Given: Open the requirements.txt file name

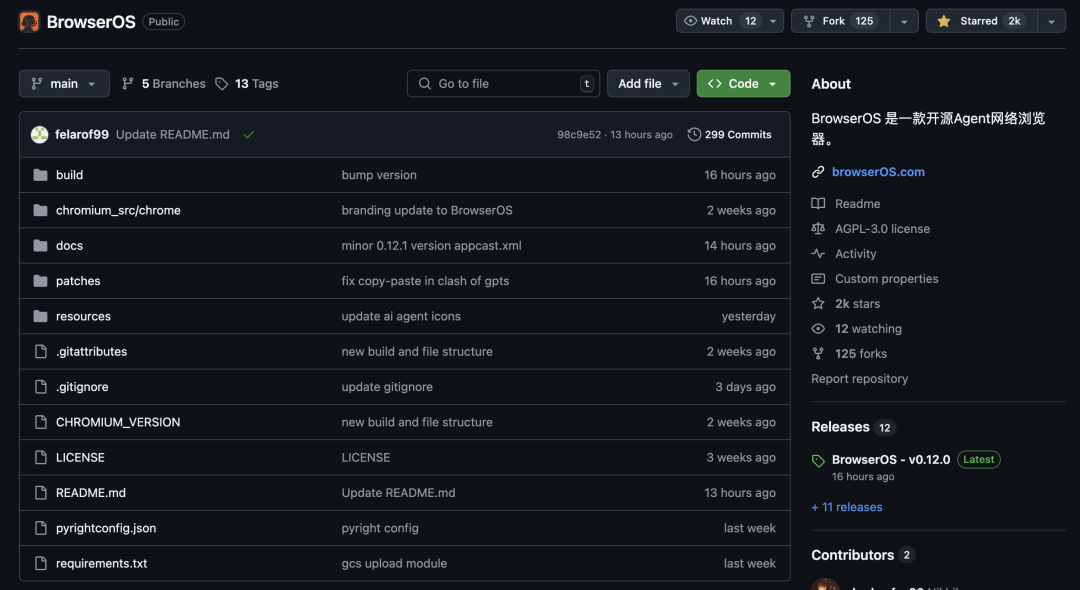Looking at the screenshot, I should click(x=101, y=563).
